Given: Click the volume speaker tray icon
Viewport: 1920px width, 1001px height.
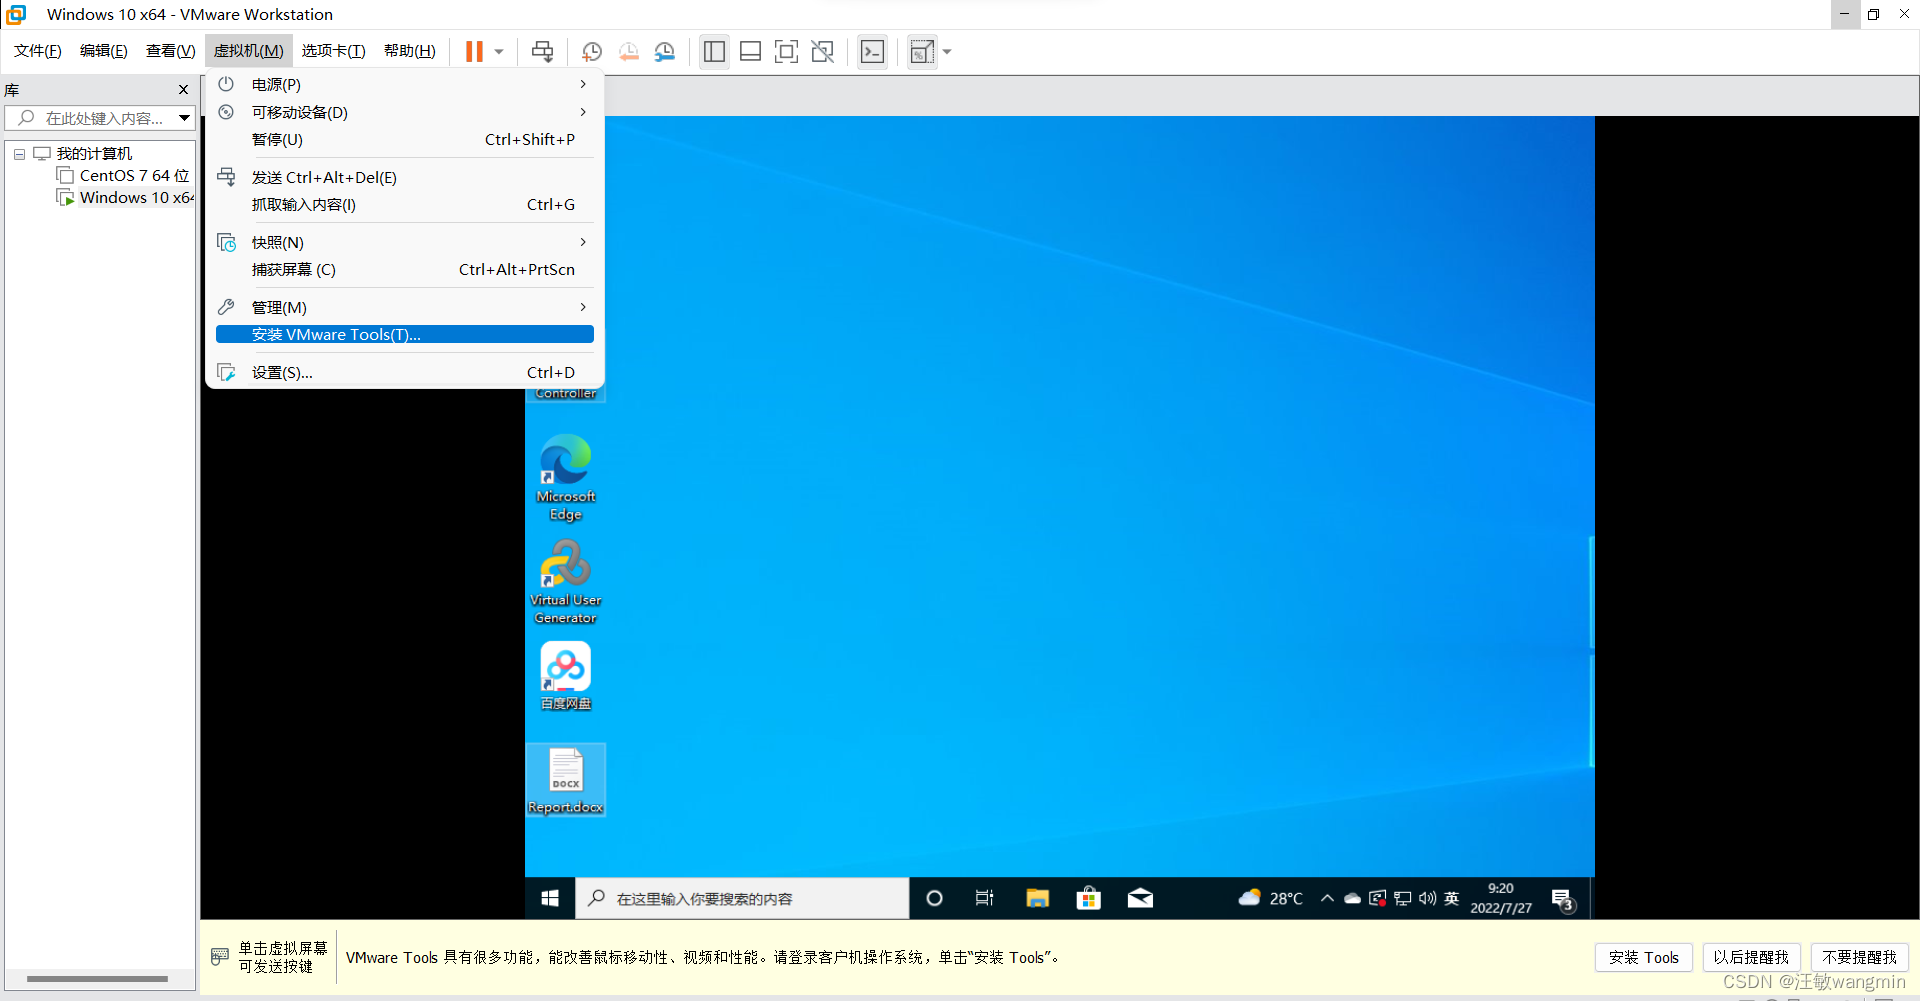Looking at the screenshot, I should coord(1427,898).
